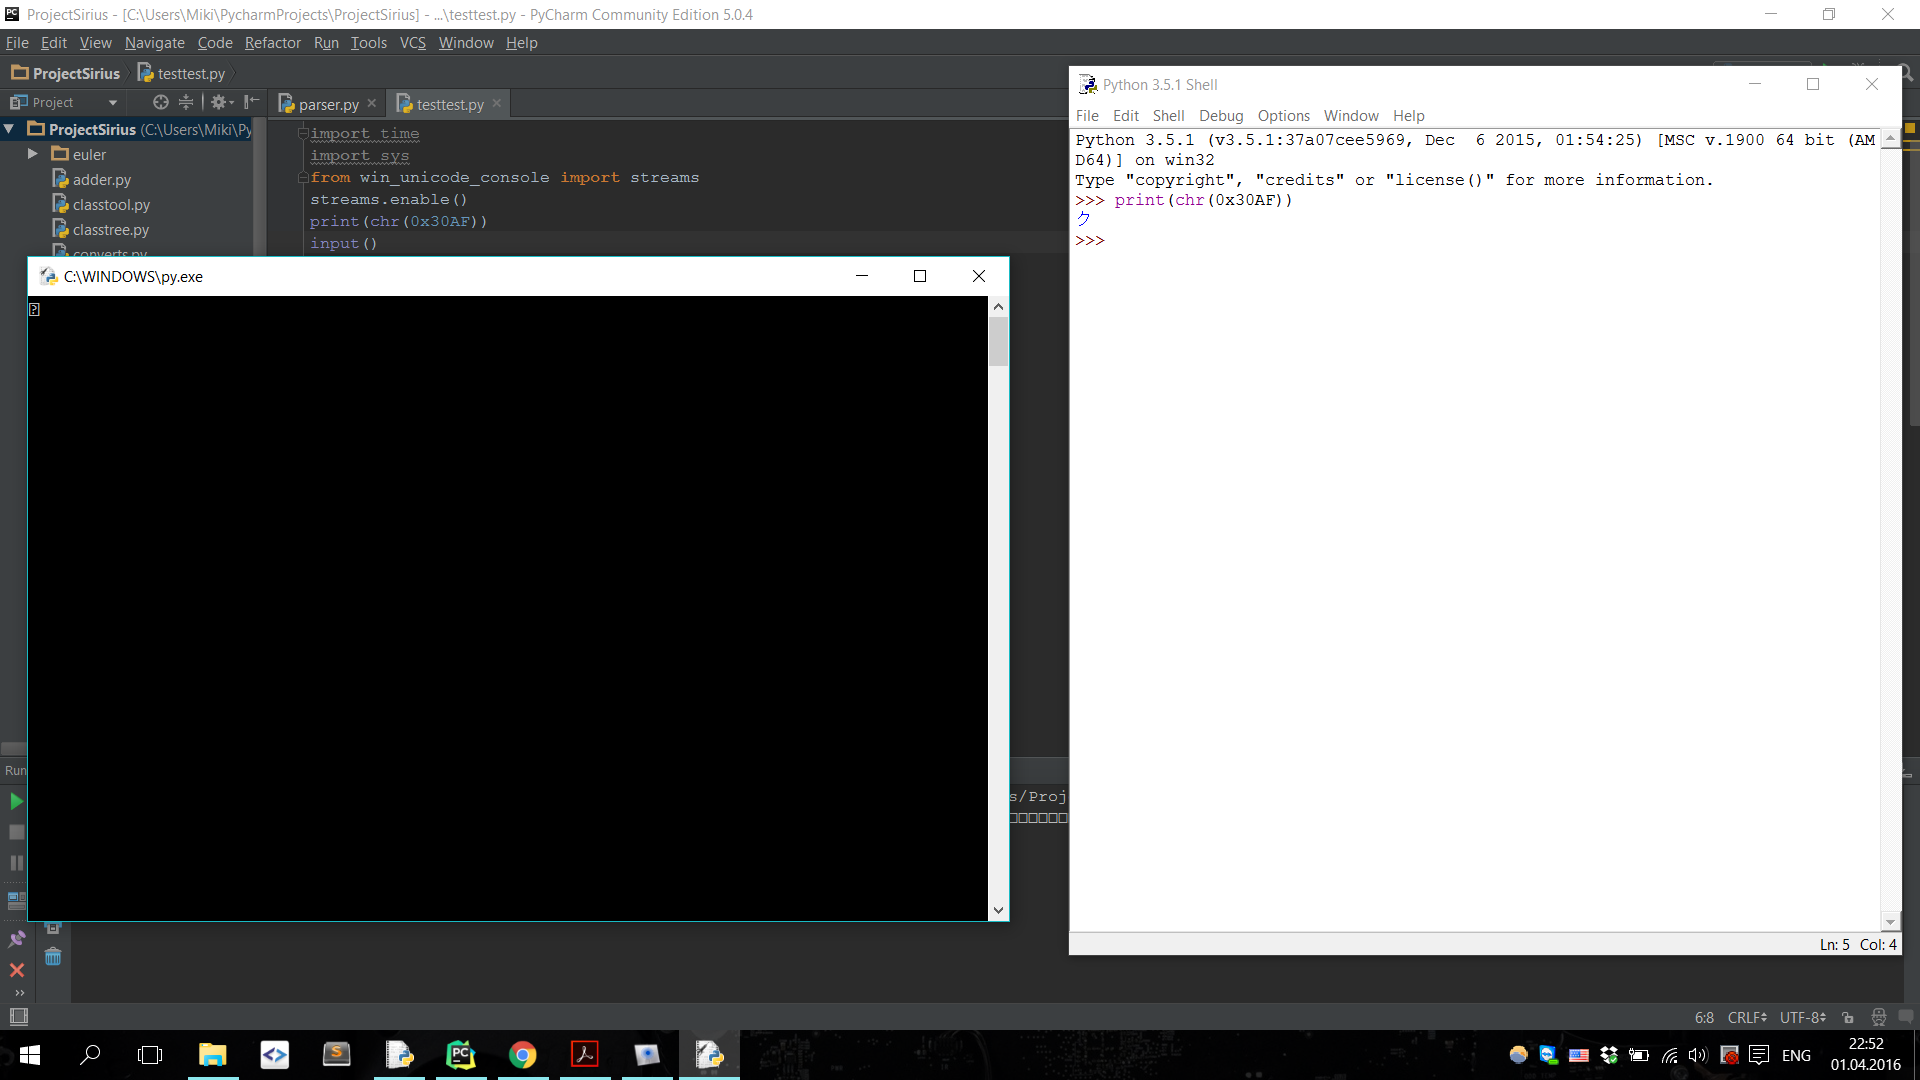Image resolution: width=1920 pixels, height=1080 pixels.
Task: Open the Edit menu in Python Shell
Action: tap(1125, 116)
